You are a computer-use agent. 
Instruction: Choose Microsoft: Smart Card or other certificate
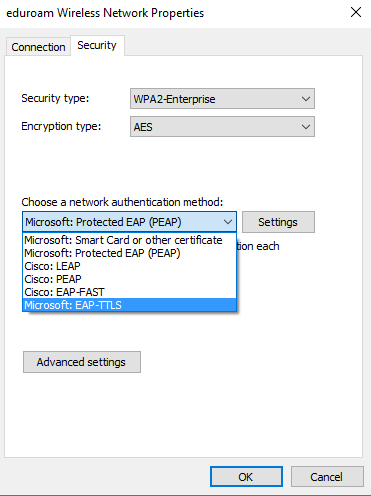point(130,240)
